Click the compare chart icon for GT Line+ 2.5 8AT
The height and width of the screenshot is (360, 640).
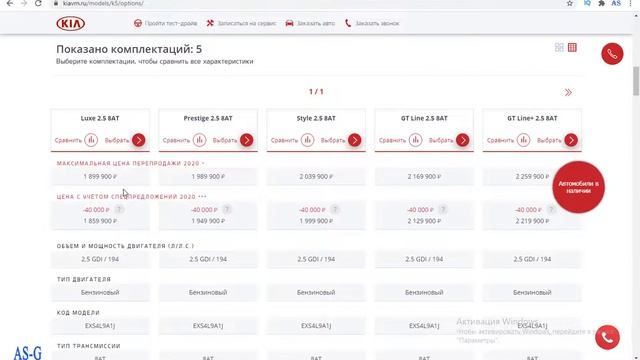tap(523, 140)
